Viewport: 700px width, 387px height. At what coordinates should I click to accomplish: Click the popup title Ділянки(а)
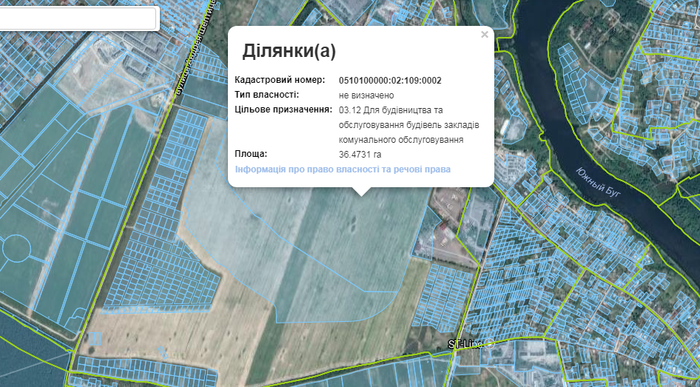(289, 51)
